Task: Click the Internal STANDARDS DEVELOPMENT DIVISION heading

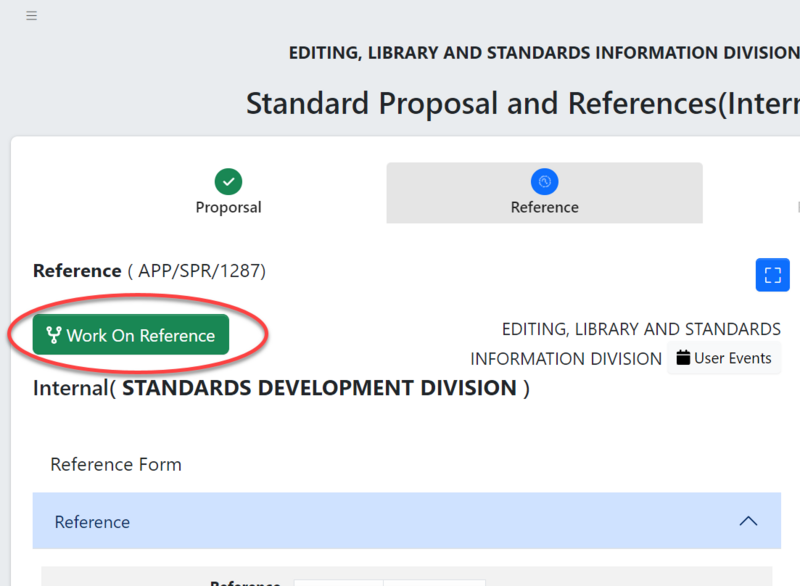Action: click(281, 388)
